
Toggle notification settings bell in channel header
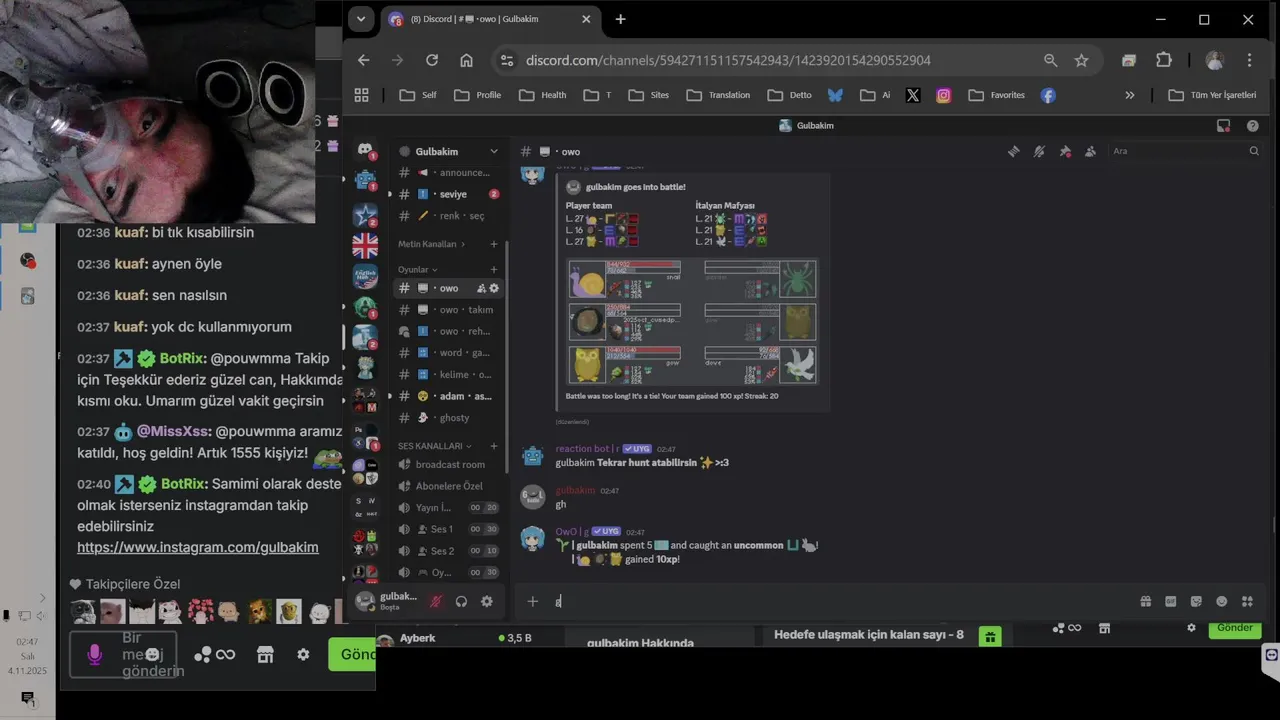pos(1039,151)
